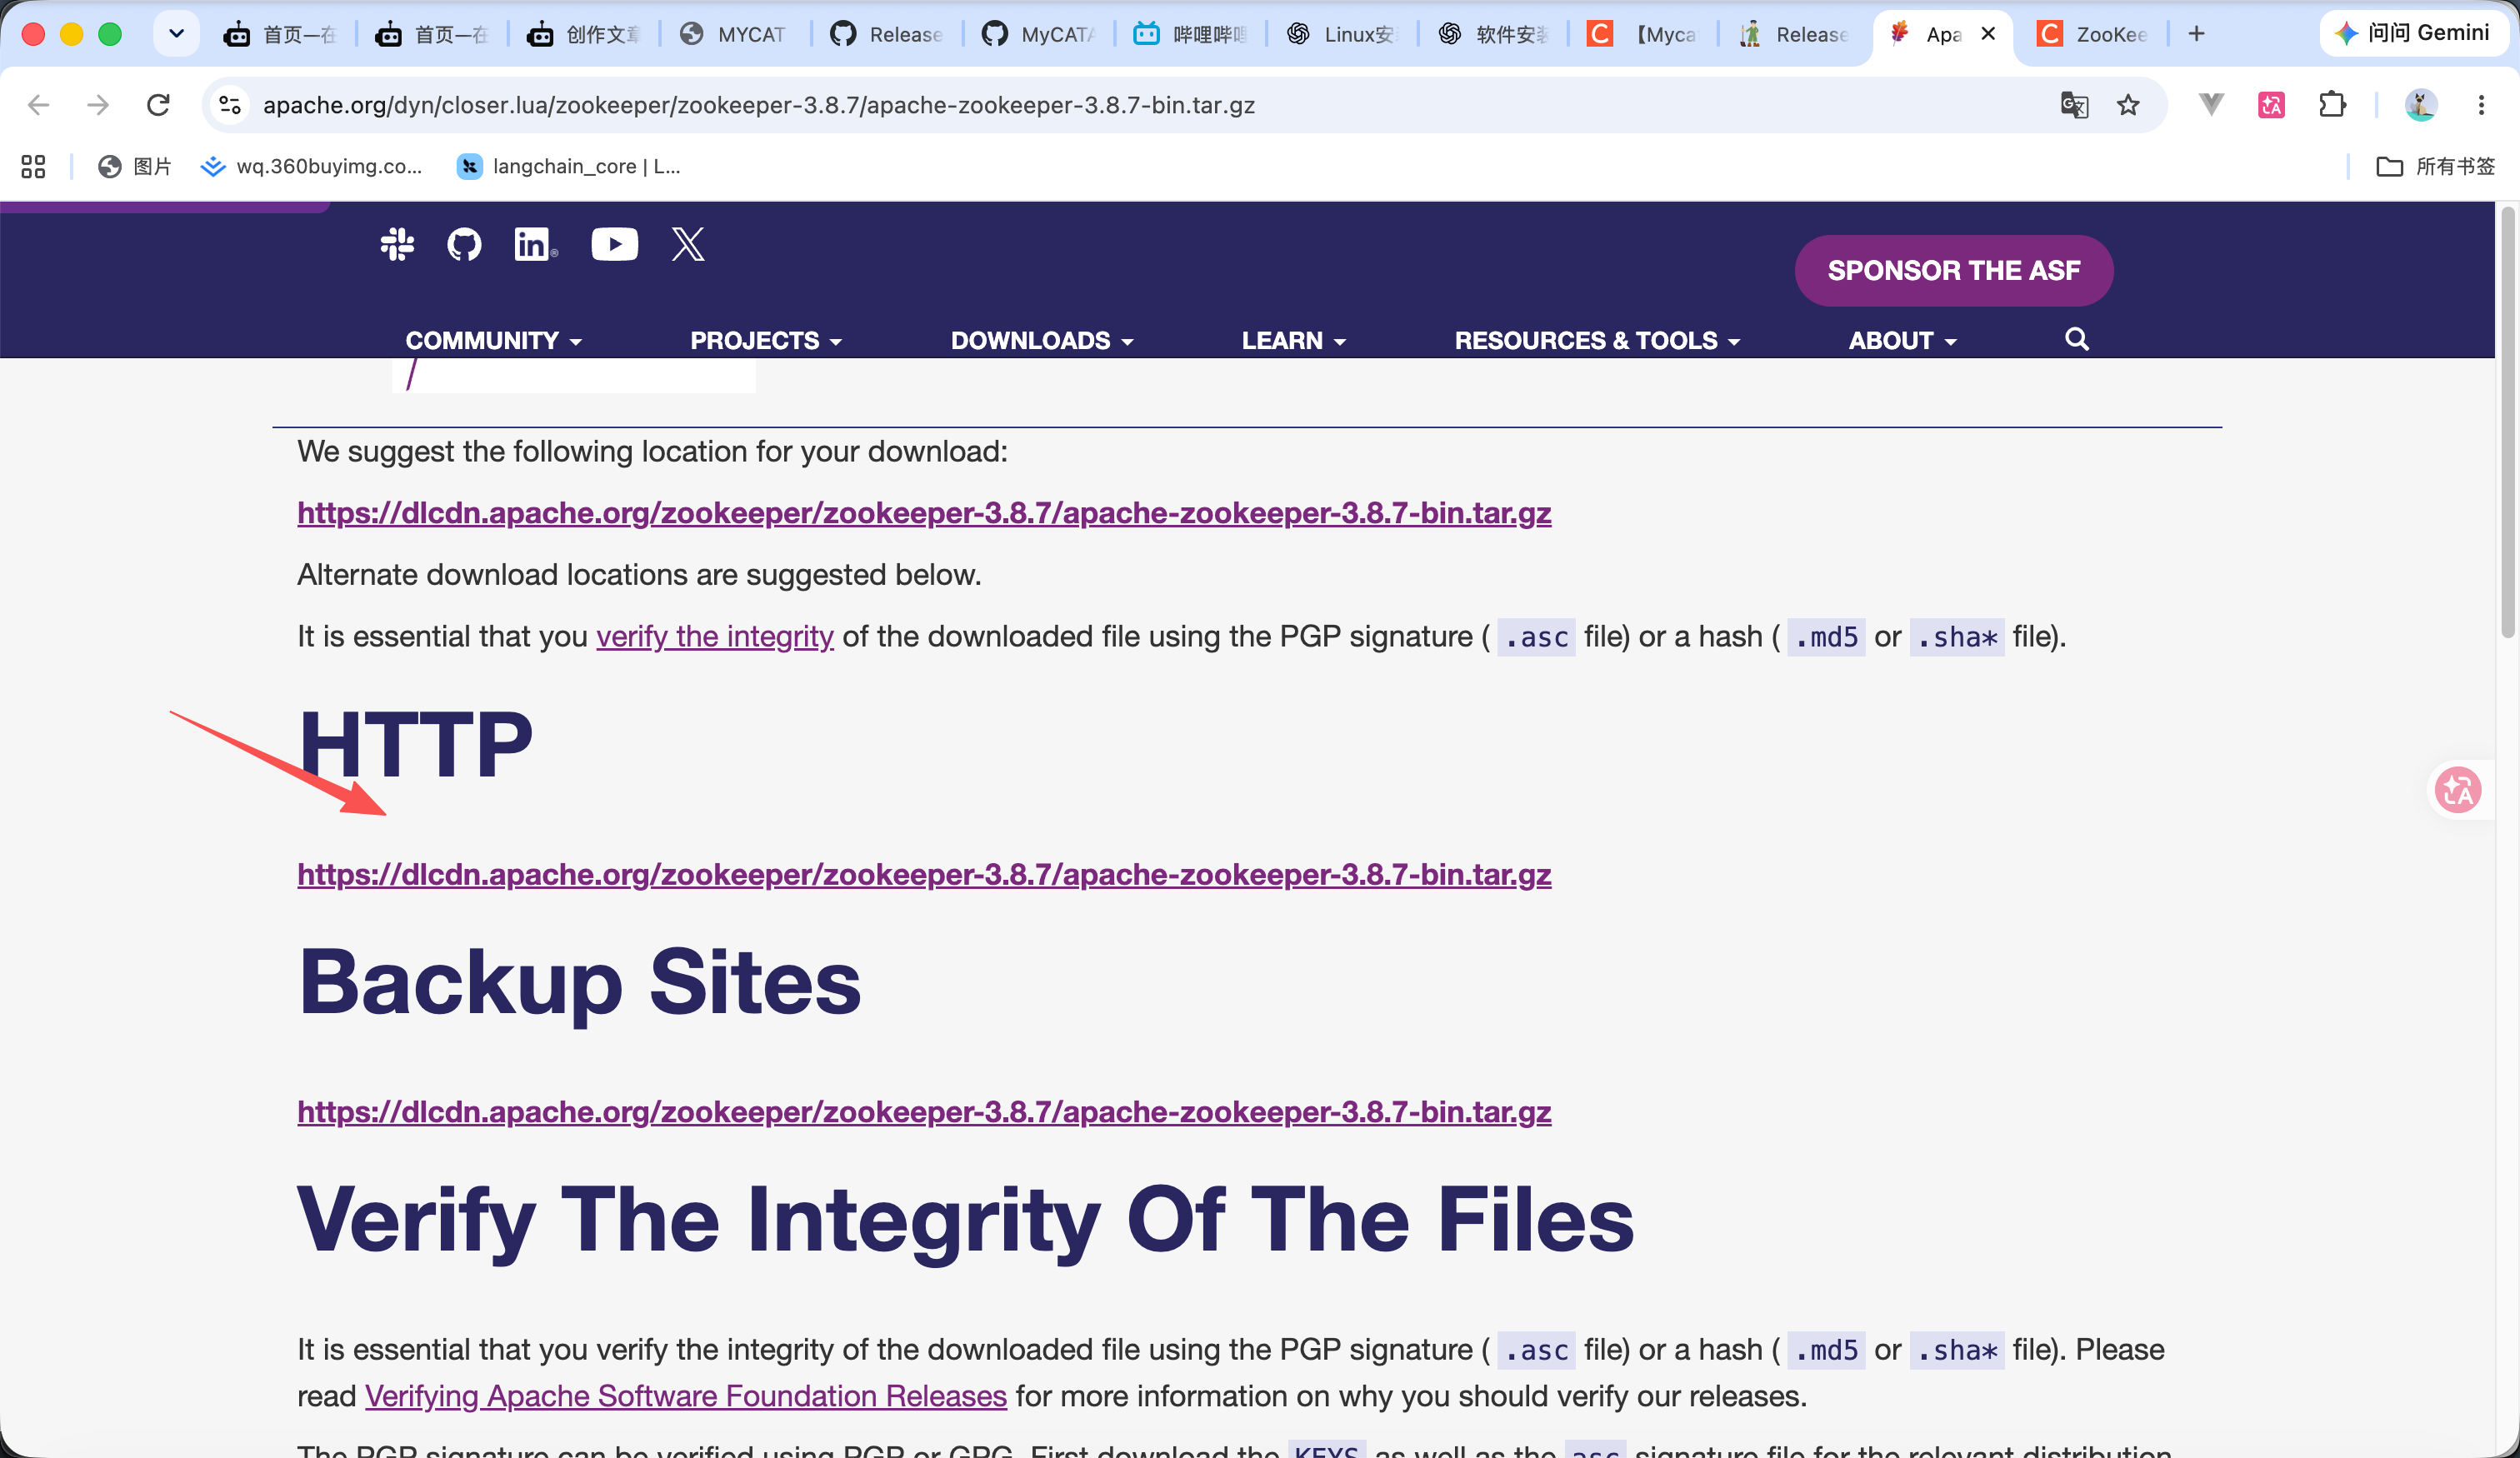Go back with the browser back arrow
The width and height of the screenshot is (2520, 1458).
38,105
